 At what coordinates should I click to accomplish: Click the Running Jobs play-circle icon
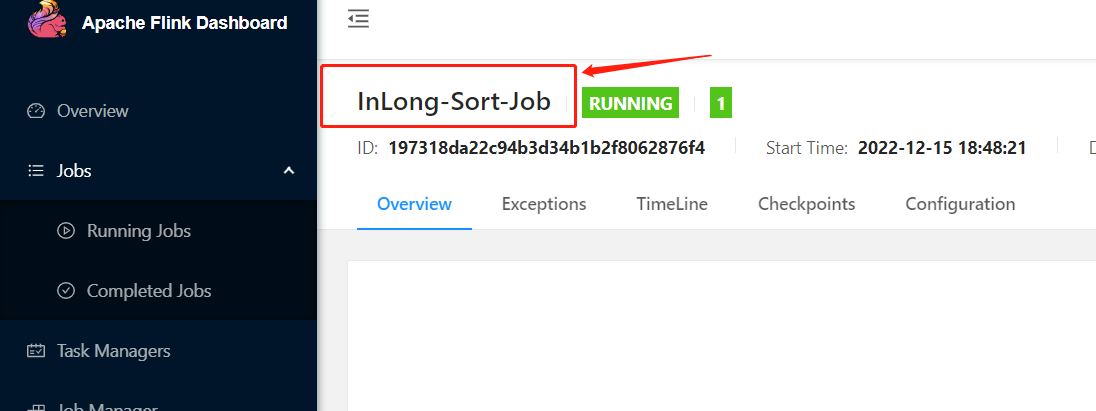[x=66, y=231]
